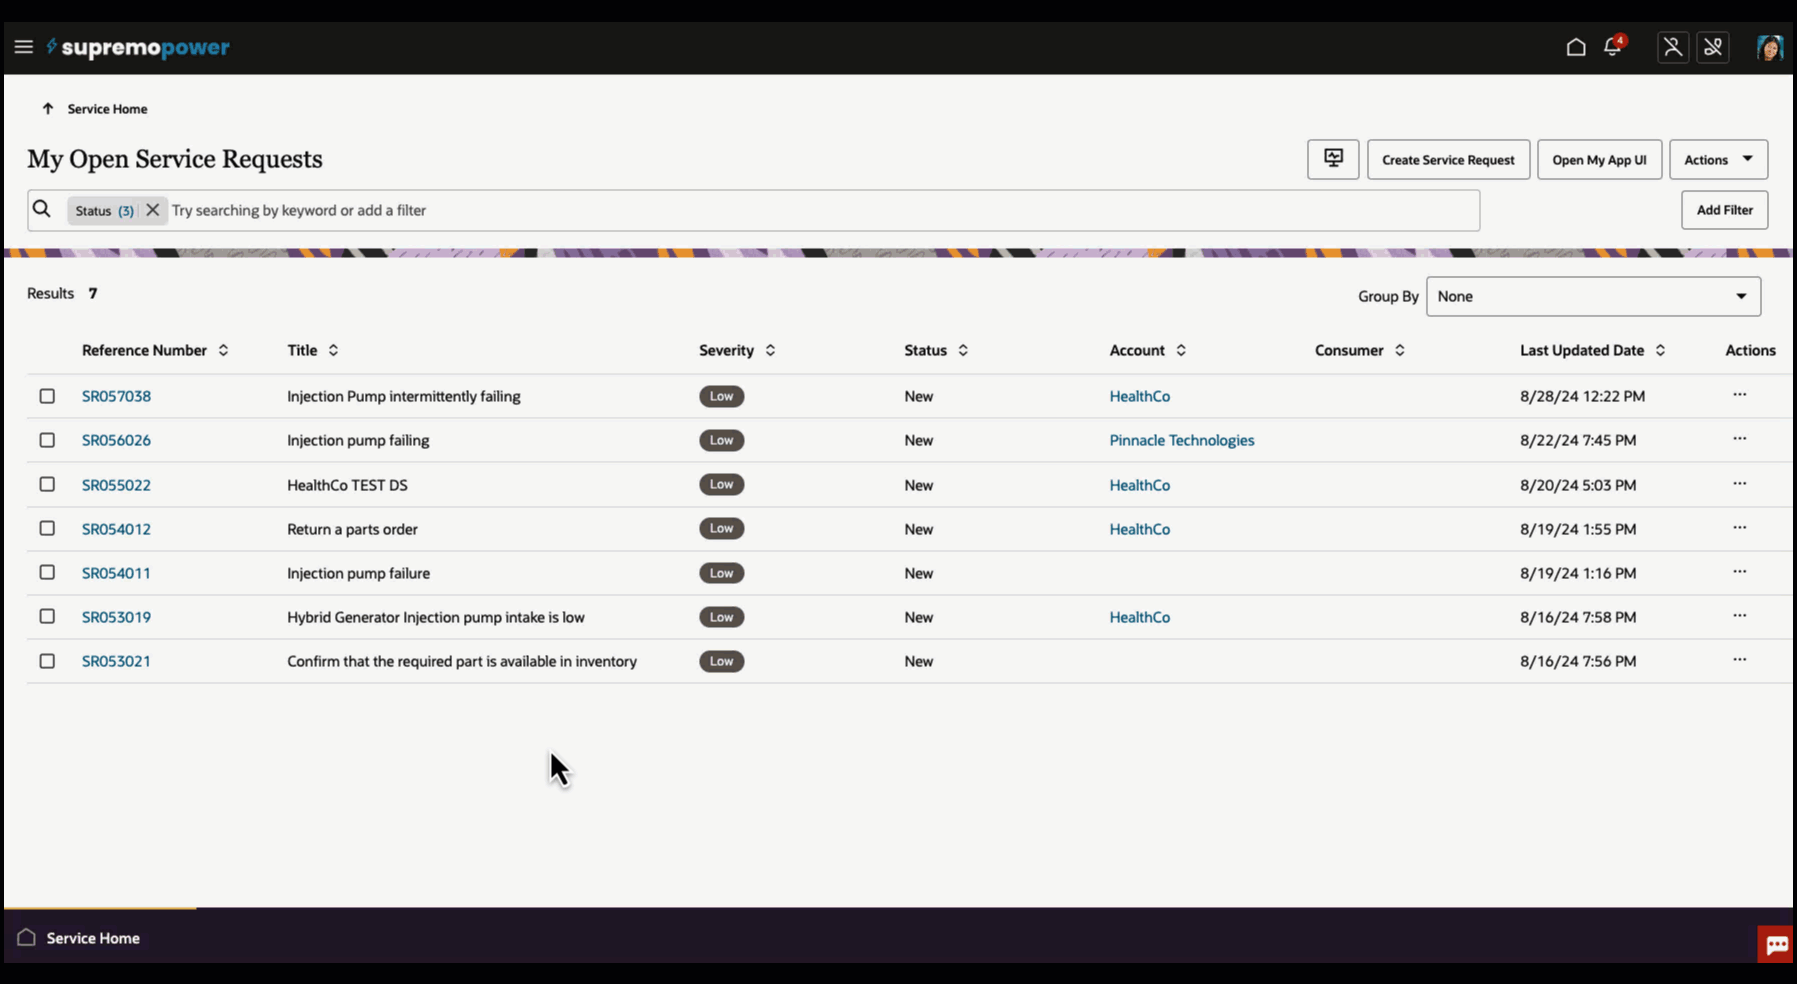Select the checkbox on the Return a parts order row
The height and width of the screenshot is (984, 1797).
click(x=47, y=528)
